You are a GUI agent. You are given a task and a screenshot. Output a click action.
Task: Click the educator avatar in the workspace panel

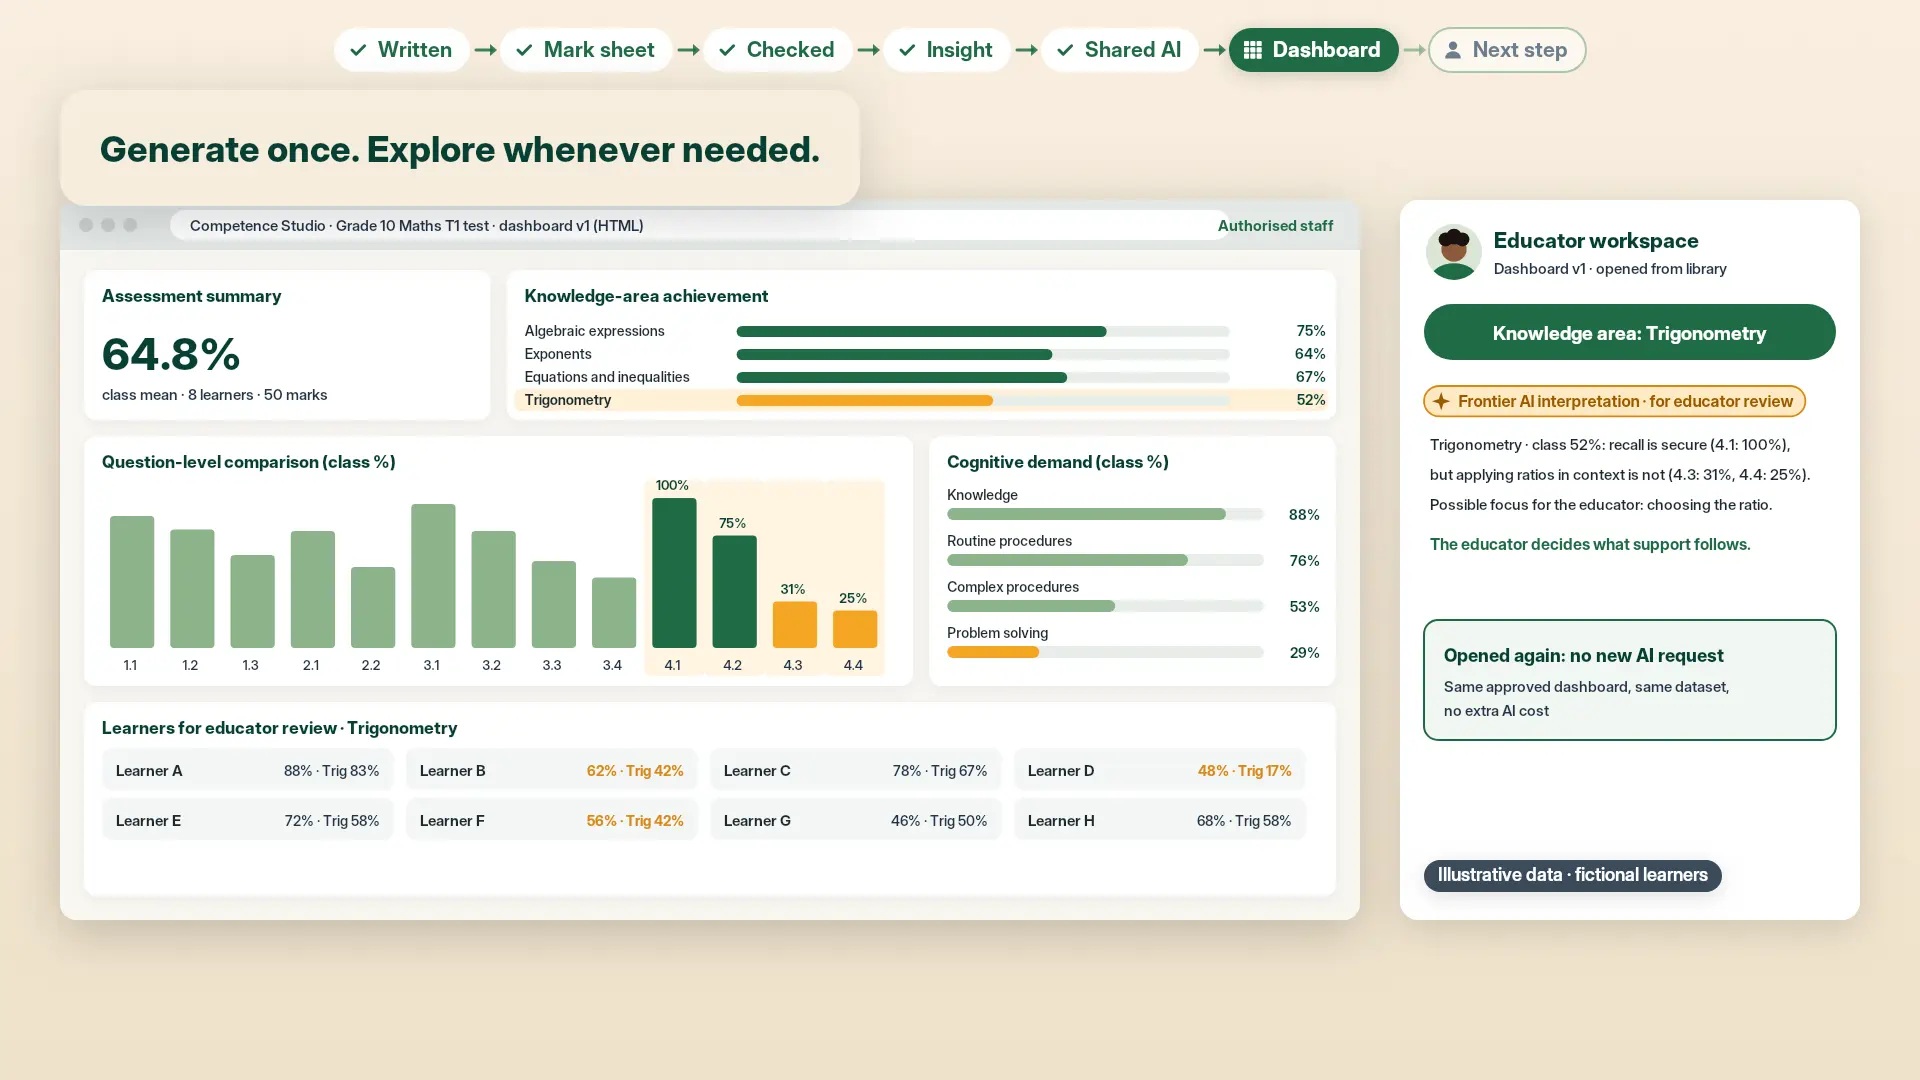coord(1453,252)
